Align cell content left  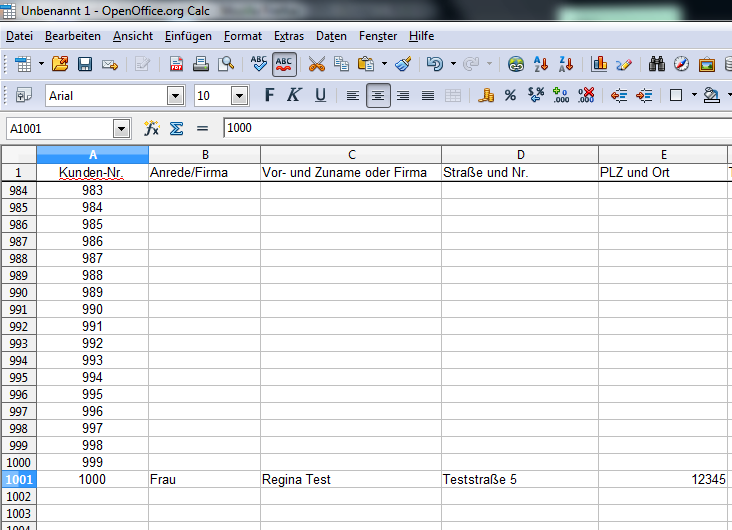click(x=352, y=96)
